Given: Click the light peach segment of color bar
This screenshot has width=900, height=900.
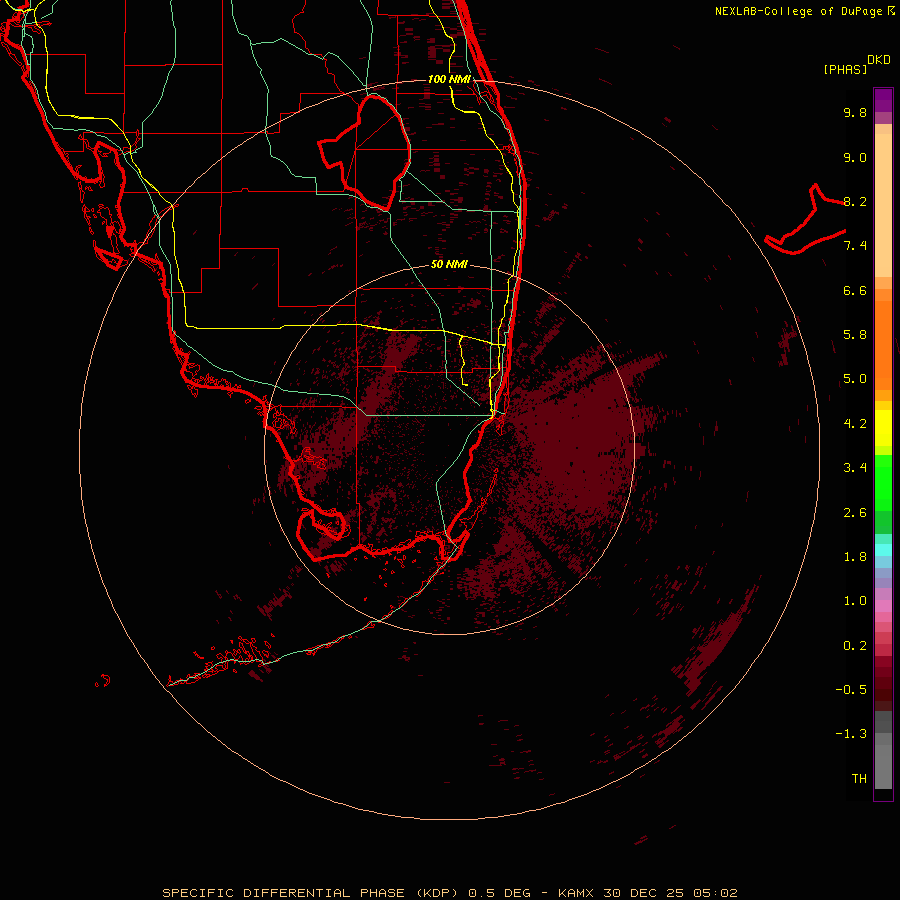Looking at the screenshot, I should (883, 205).
